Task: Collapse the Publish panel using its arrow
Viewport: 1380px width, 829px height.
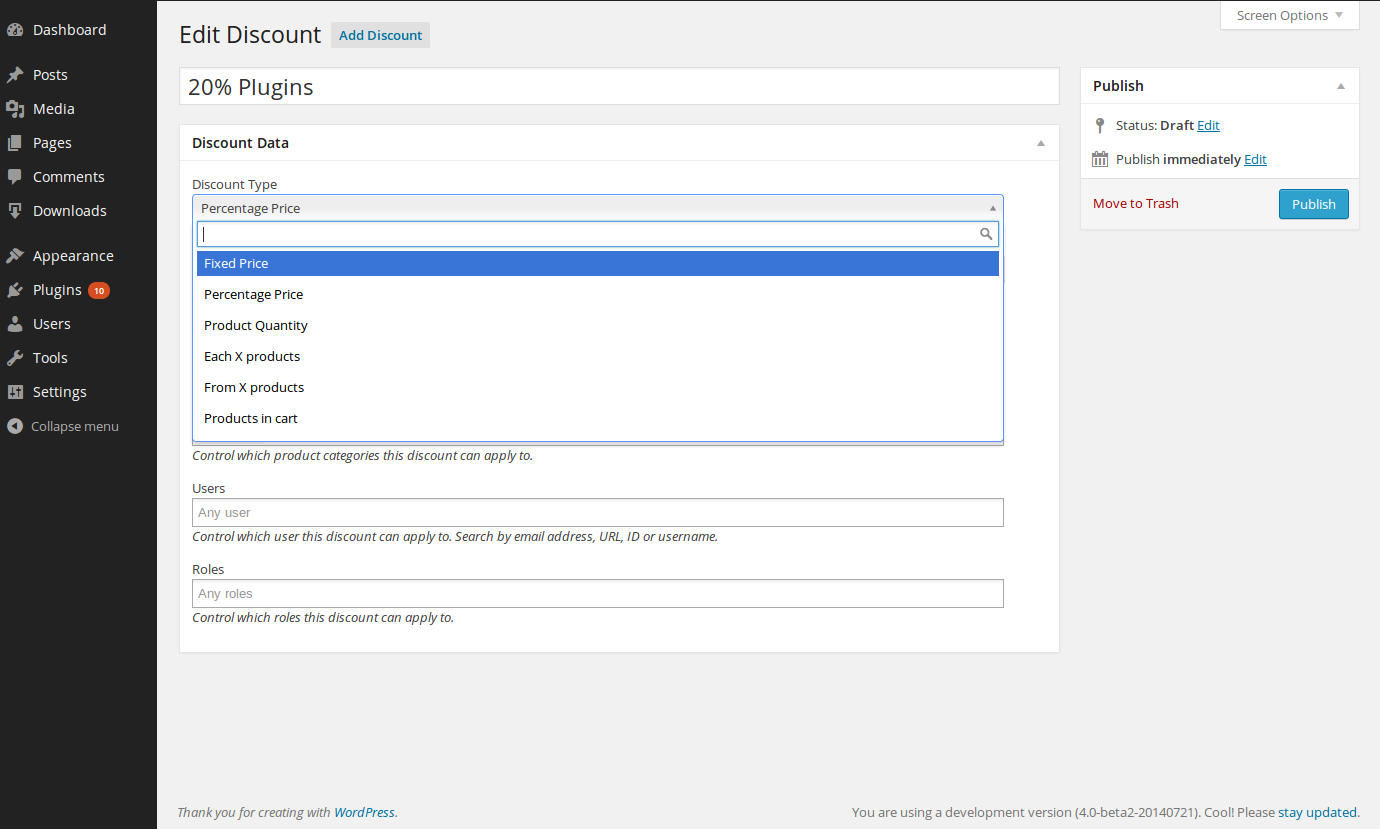Action: click(x=1341, y=86)
